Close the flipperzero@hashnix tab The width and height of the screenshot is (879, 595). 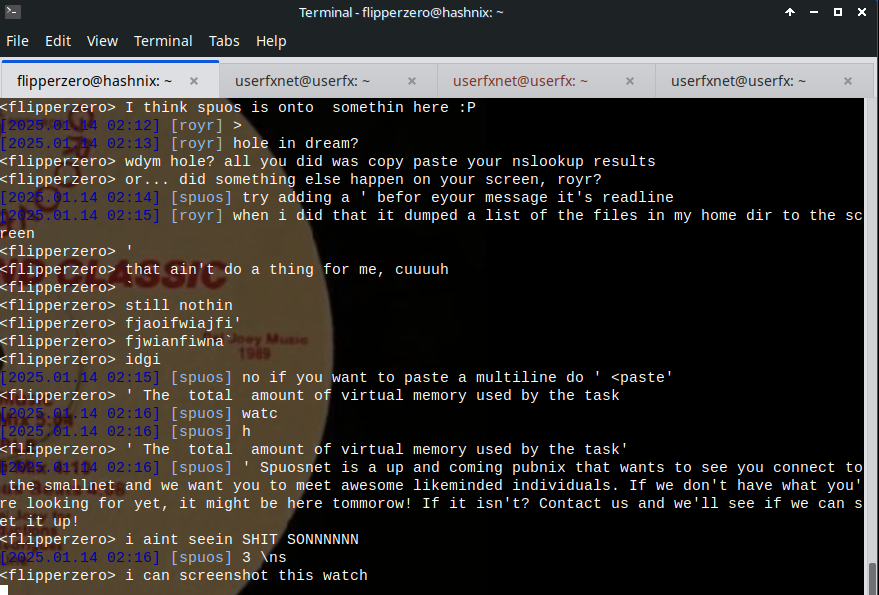click(194, 81)
